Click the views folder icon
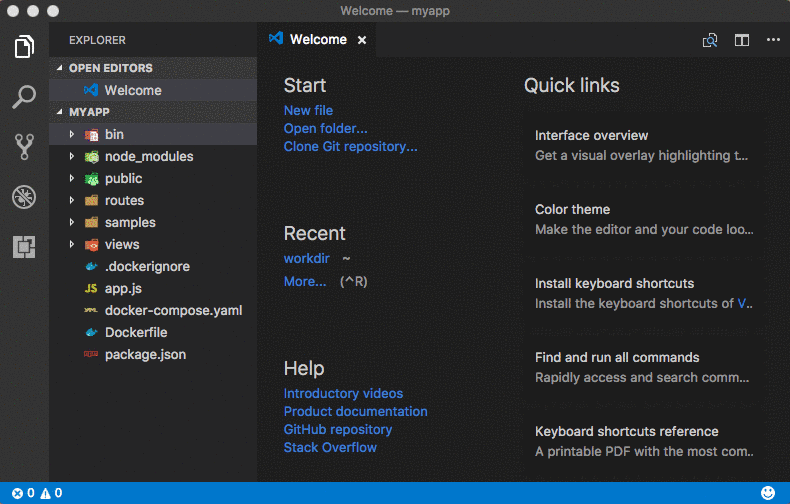This screenshot has width=790, height=504. tap(92, 245)
